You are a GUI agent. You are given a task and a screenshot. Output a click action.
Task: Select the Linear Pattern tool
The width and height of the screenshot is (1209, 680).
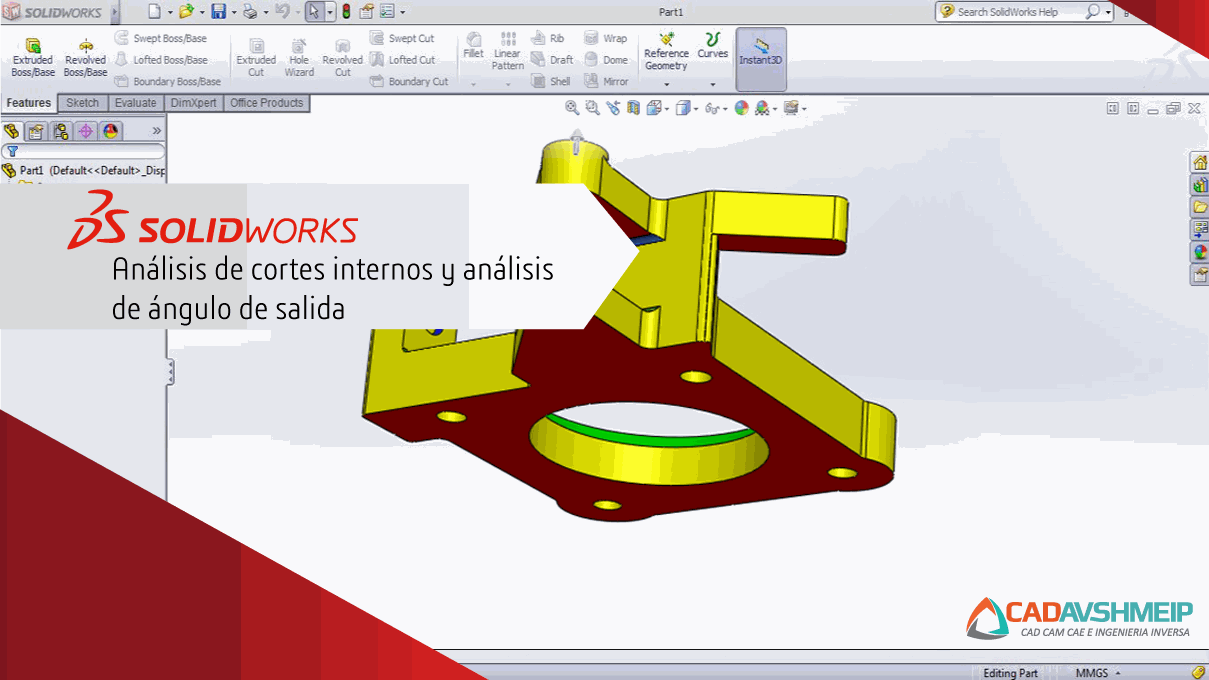(508, 51)
